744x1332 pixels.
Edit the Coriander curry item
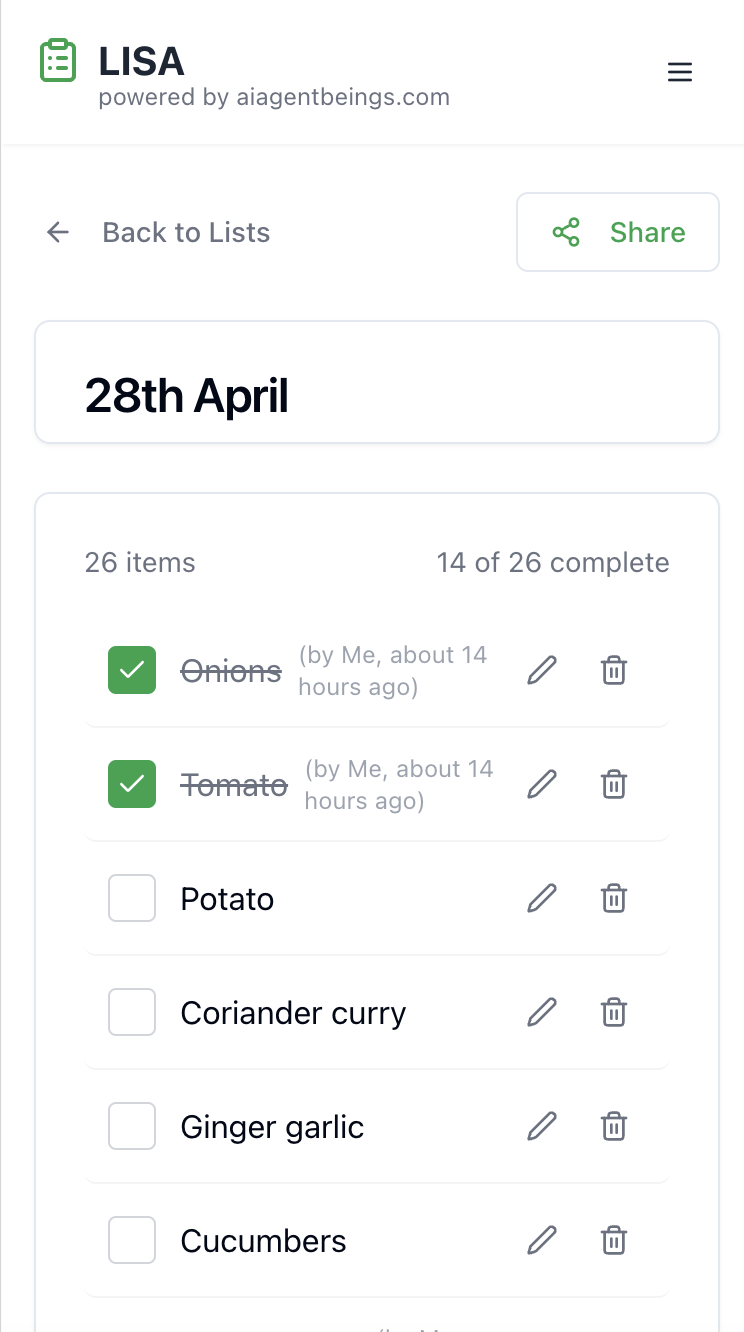tap(541, 1013)
